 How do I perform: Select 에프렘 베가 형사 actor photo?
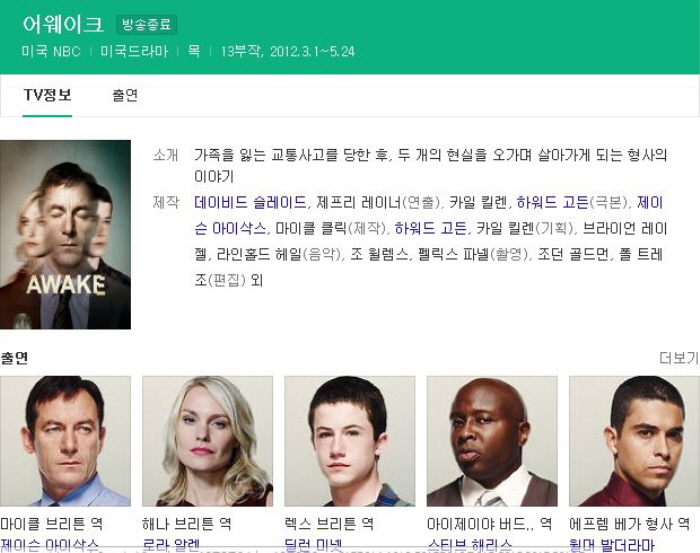point(634,441)
